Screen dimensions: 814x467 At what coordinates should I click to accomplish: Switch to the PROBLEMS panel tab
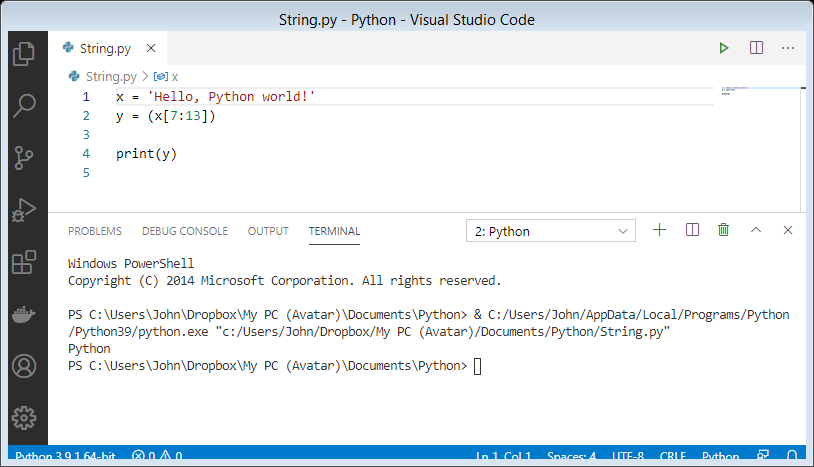pos(95,231)
